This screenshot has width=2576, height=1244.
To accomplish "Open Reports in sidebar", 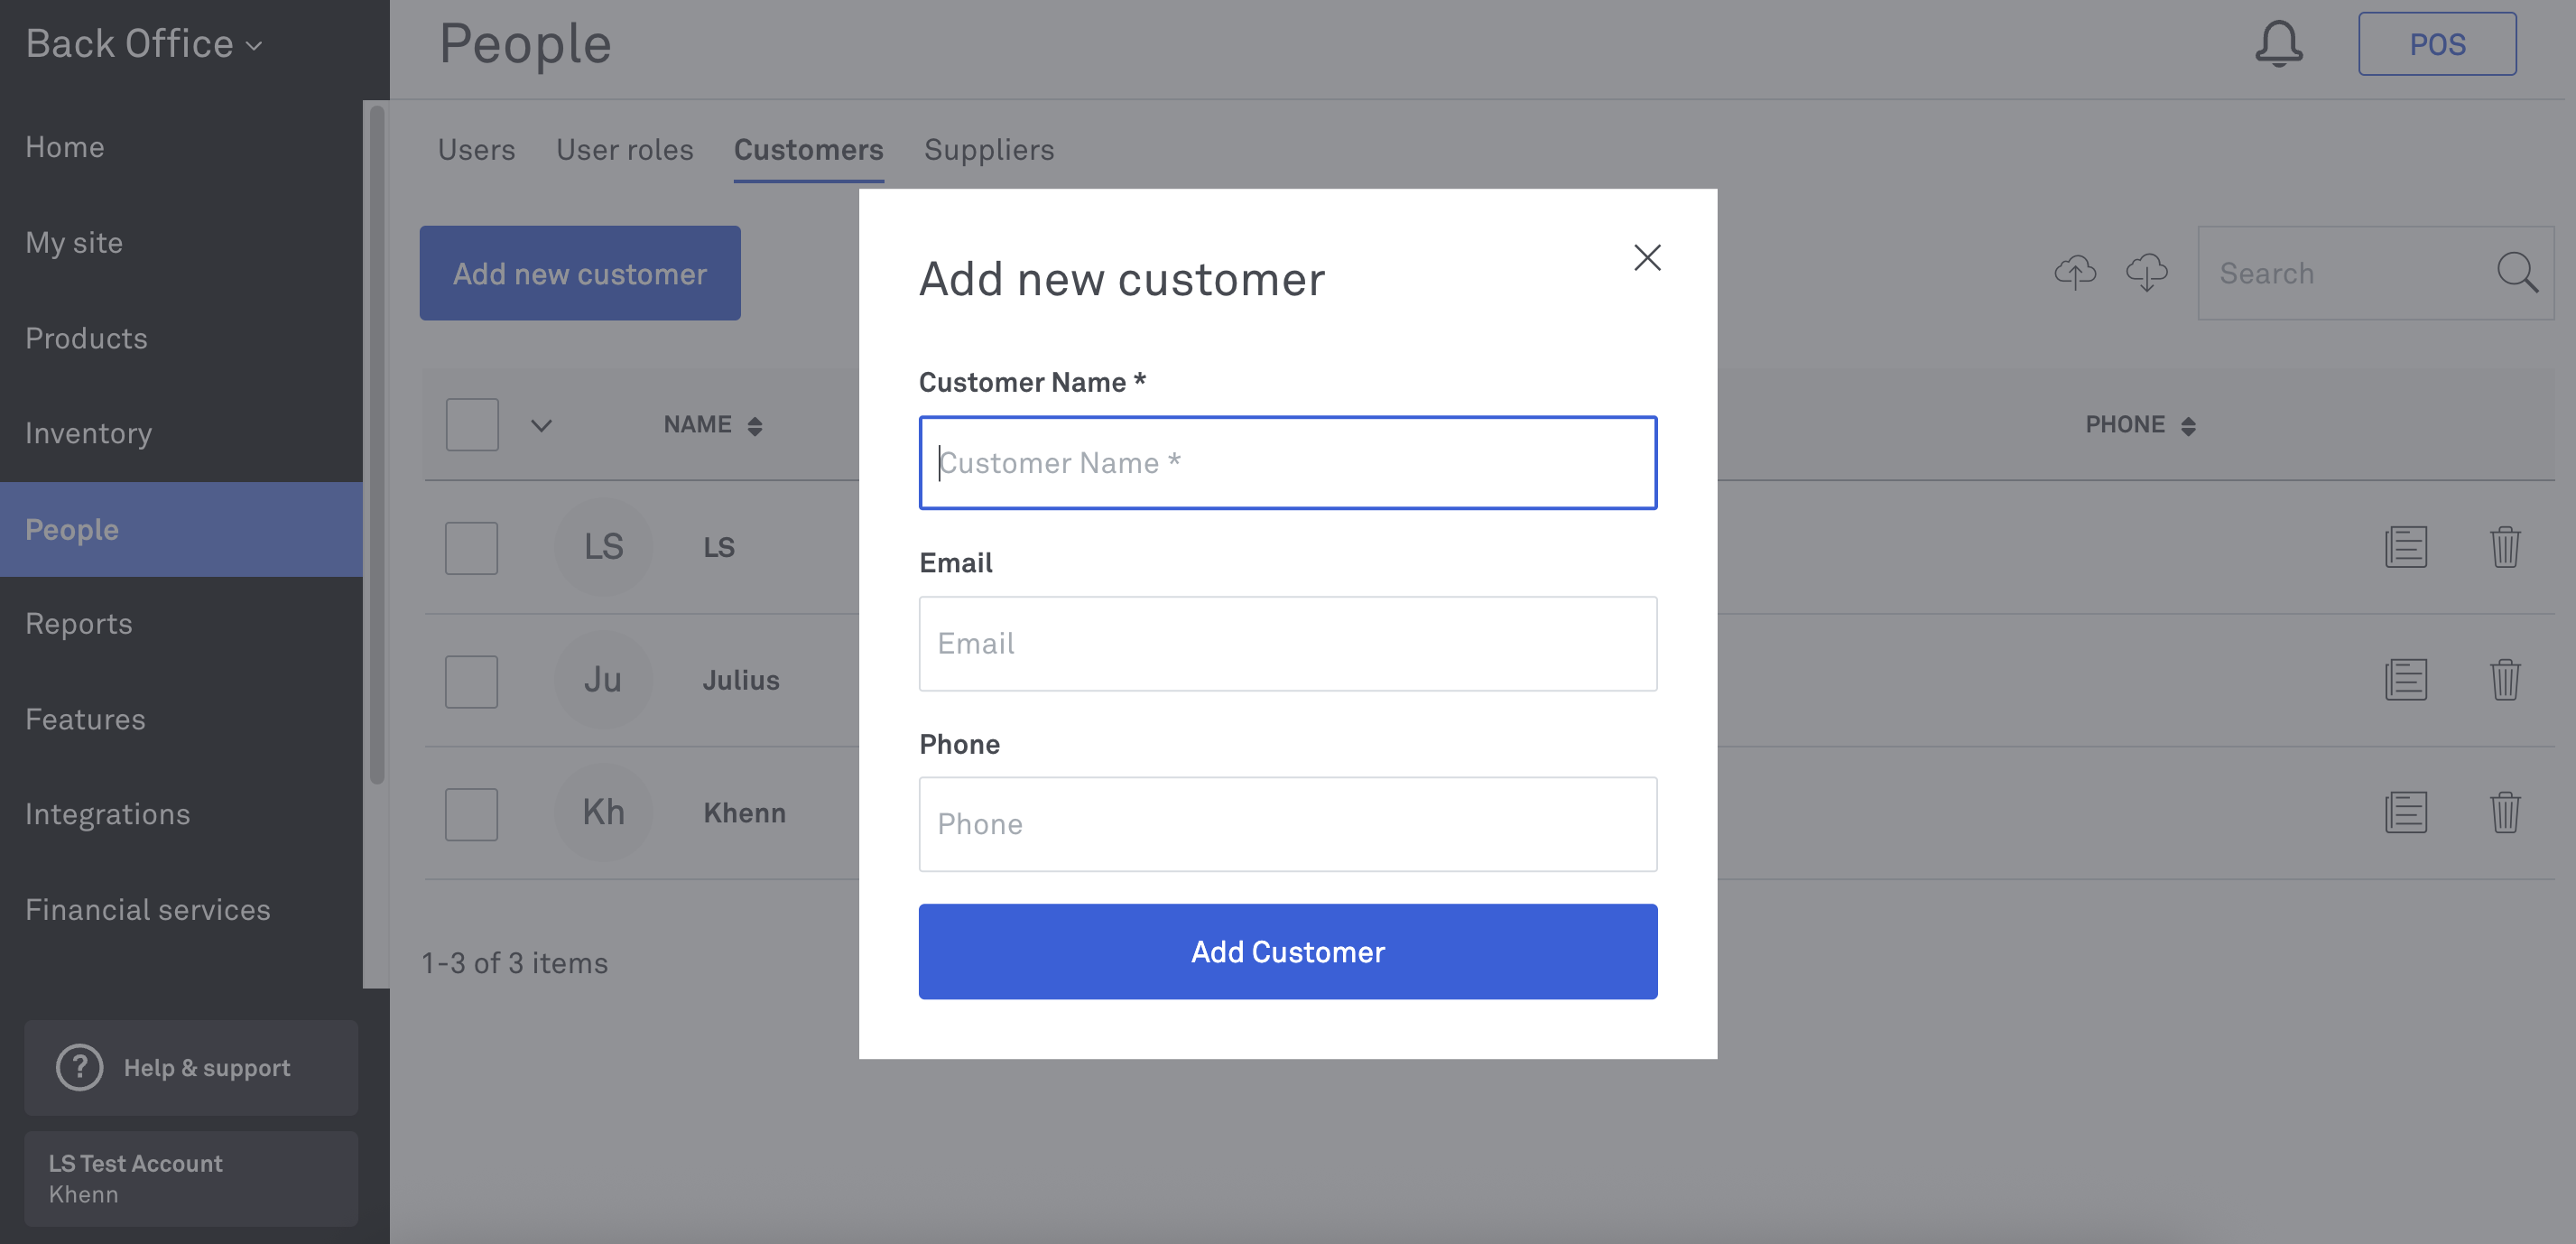I will click(x=181, y=624).
